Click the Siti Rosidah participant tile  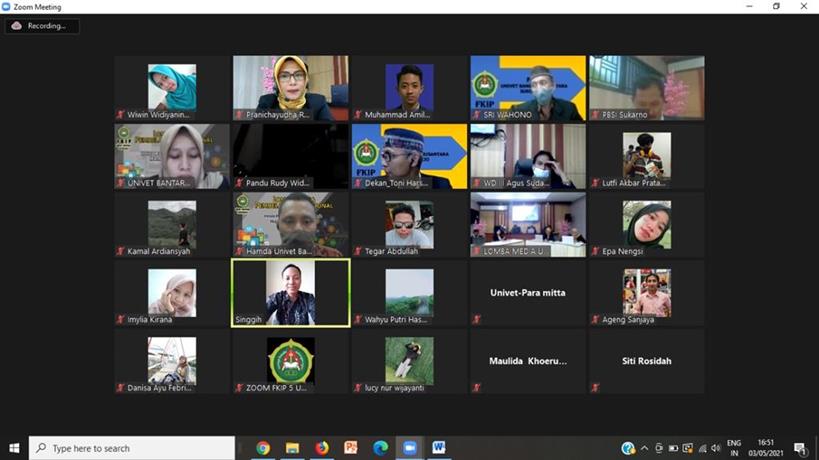pyautogui.click(x=645, y=361)
